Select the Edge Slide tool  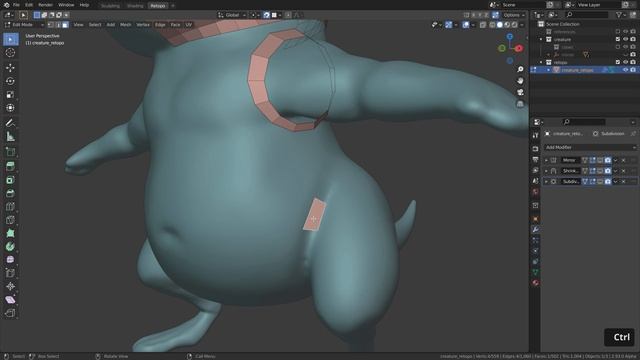[x=10, y=273]
